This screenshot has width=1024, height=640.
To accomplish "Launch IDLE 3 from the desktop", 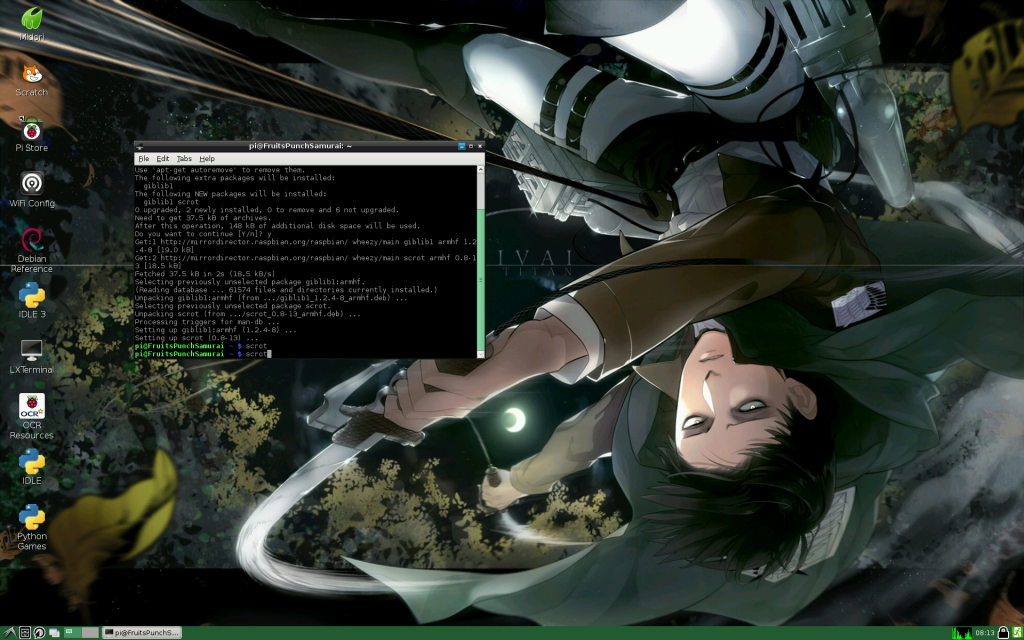I will tap(31, 301).
